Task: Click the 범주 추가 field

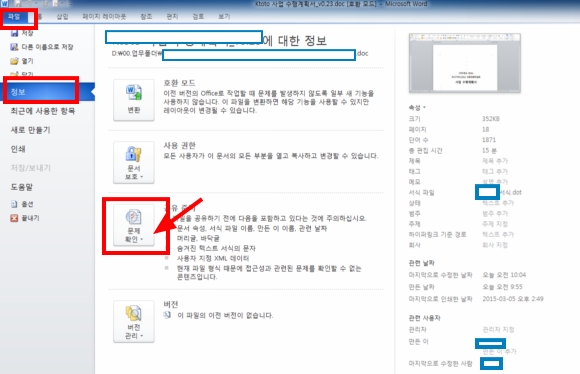Action: (495, 213)
